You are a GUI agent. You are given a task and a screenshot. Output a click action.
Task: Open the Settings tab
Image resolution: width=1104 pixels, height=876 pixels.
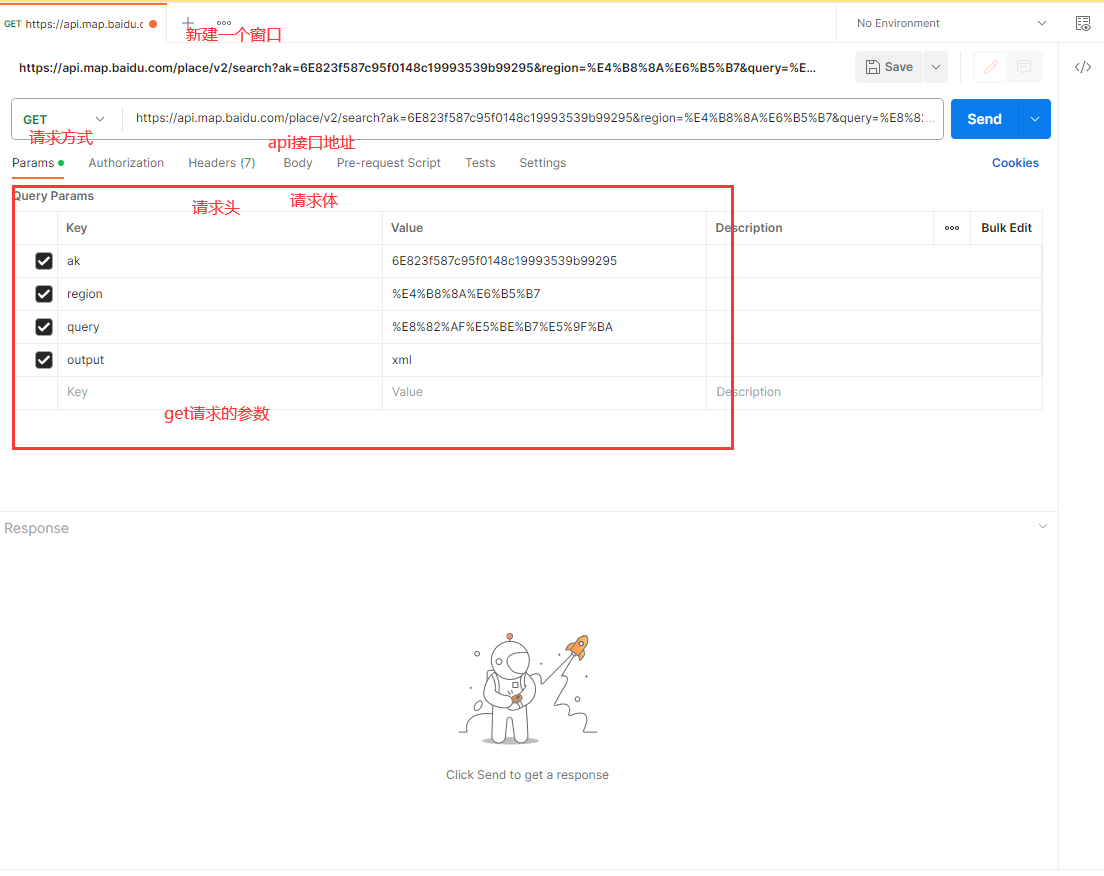pyautogui.click(x=543, y=163)
